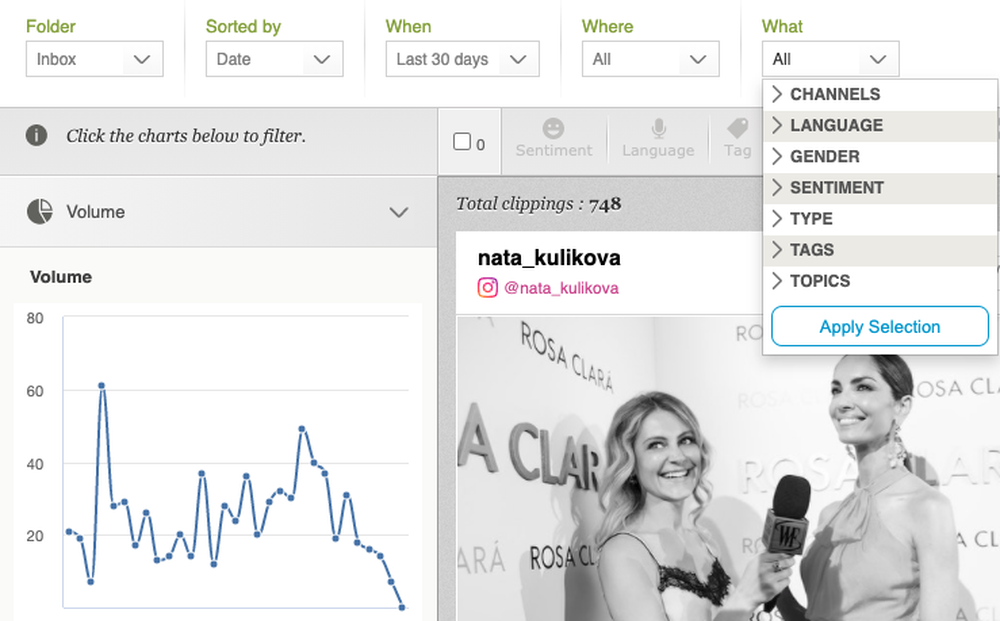Collapse the Volume panel chevron
The image size is (1000, 621).
[399, 212]
